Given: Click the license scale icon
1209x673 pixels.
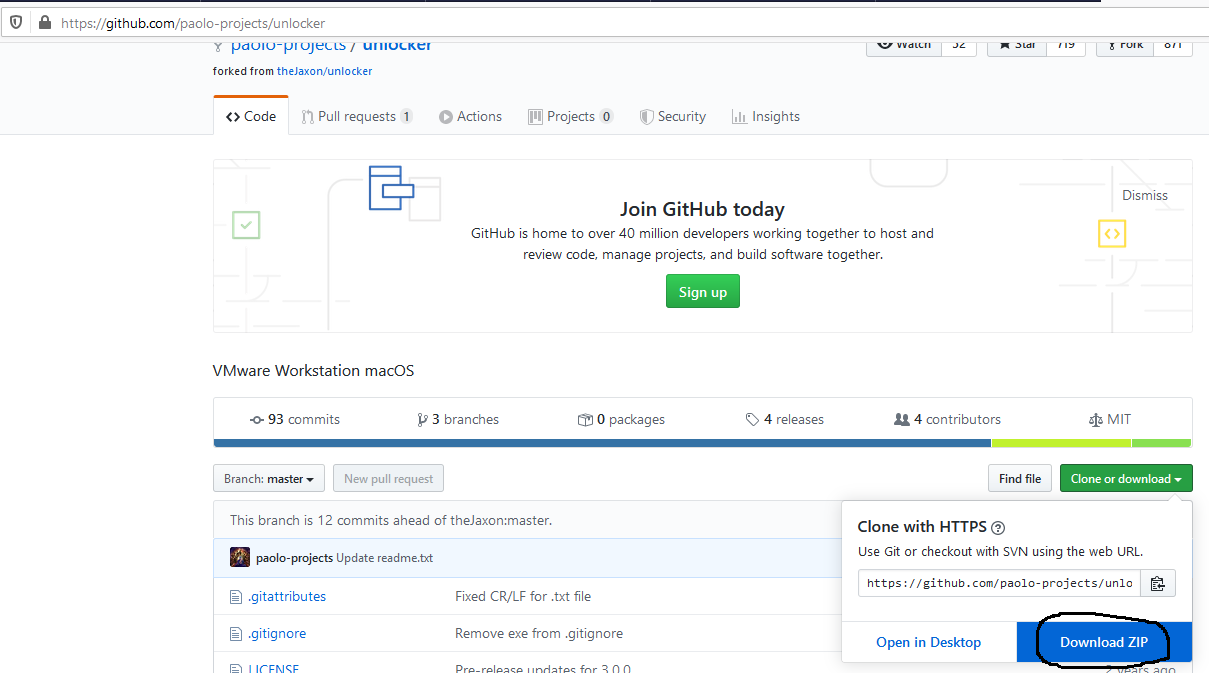Looking at the screenshot, I should [x=1095, y=420].
